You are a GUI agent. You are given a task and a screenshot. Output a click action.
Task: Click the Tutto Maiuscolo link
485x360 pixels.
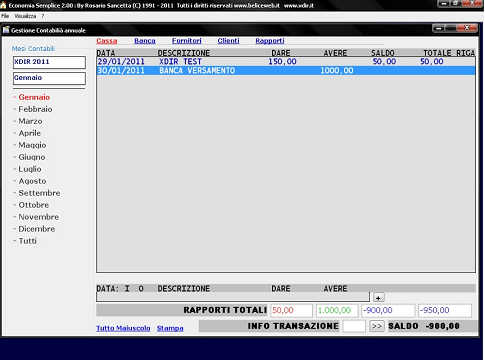click(x=123, y=328)
